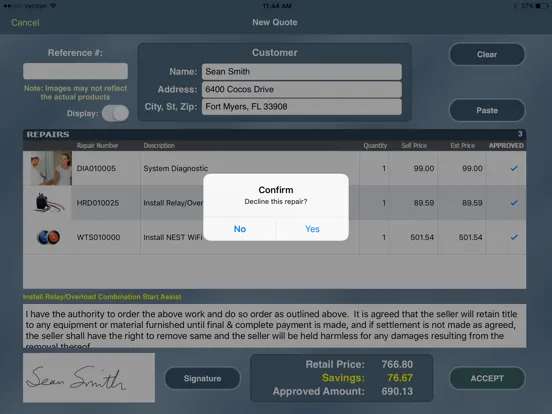The image size is (552, 414).
Task: Click the REPAIRS section header
Action: tap(48, 134)
